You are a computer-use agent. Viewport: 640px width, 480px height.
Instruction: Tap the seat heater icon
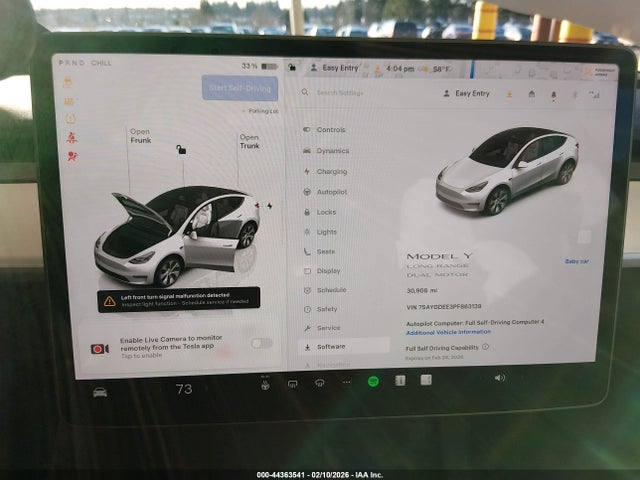click(265, 384)
